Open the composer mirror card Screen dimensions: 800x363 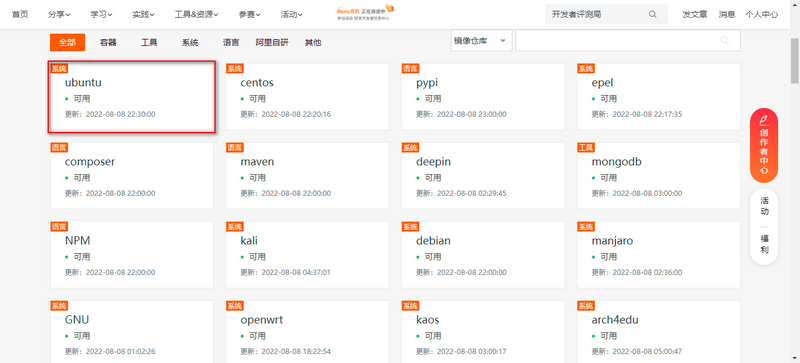click(132, 176)
